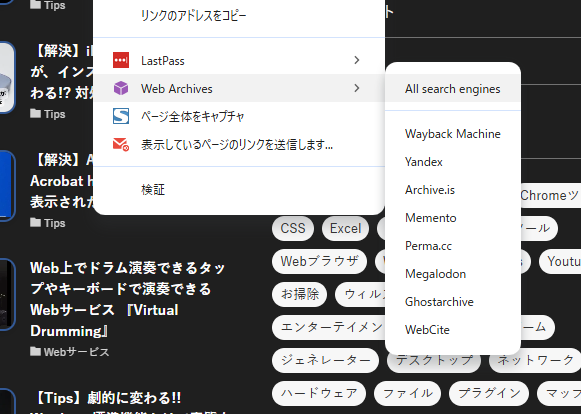The image size is (581, 414).
Task: Open the LastPass menu entry
Action: tap(239, 60)
